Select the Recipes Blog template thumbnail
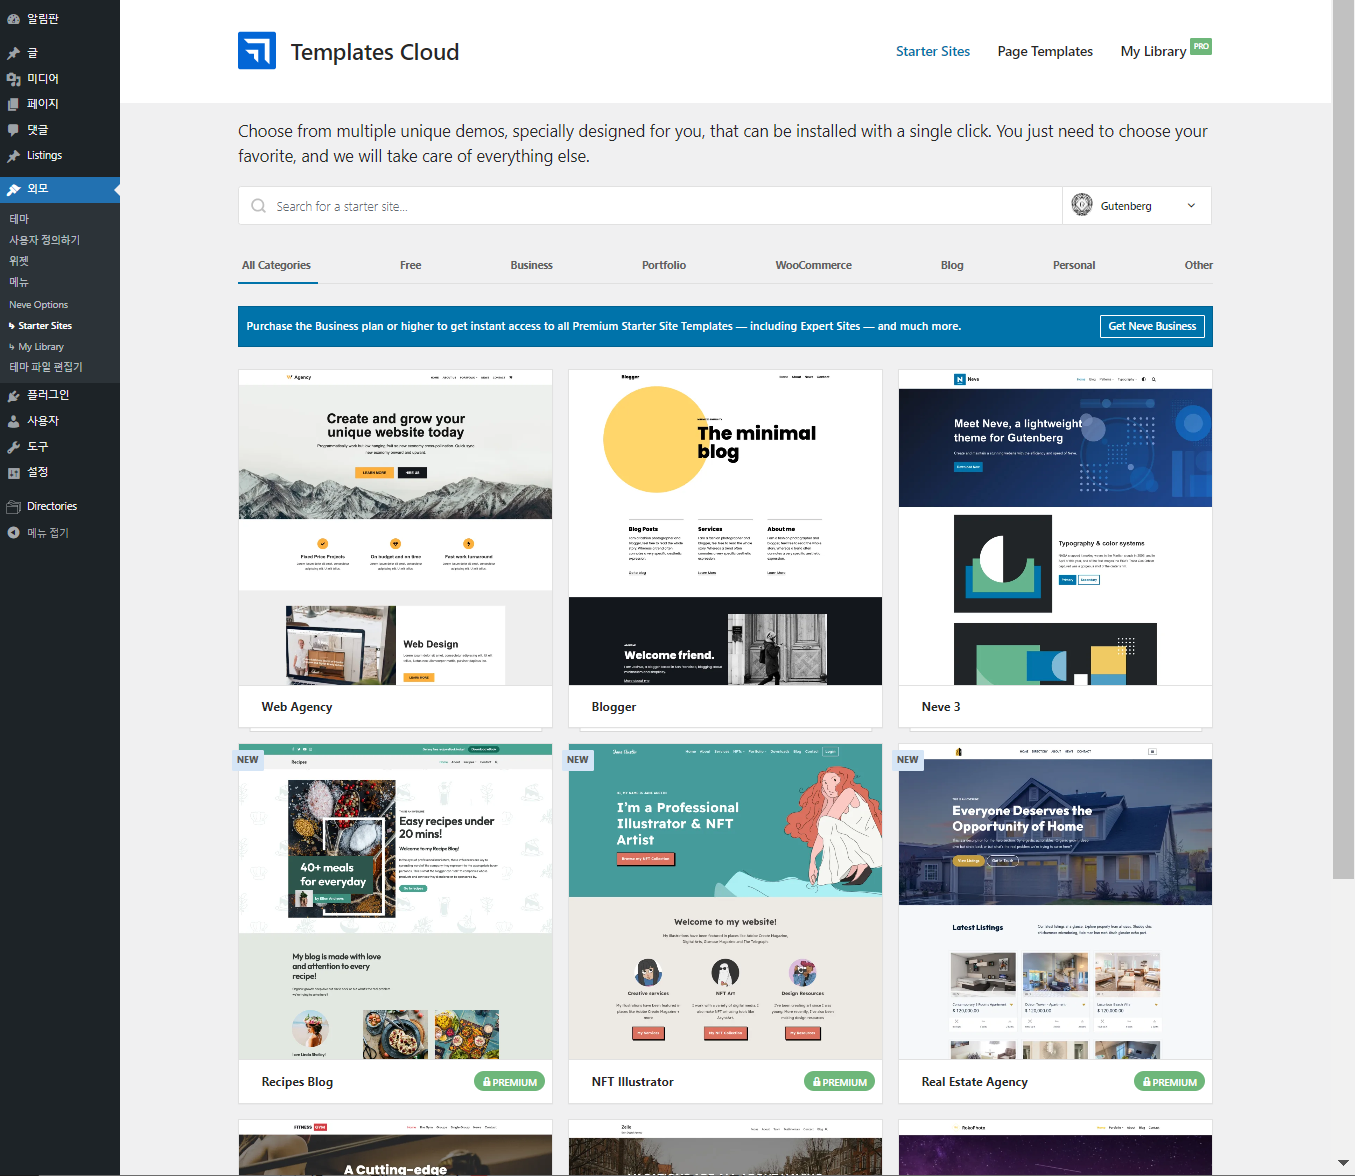The image size is (1355, 1176). pyautogui.click(x=395, y=902)
